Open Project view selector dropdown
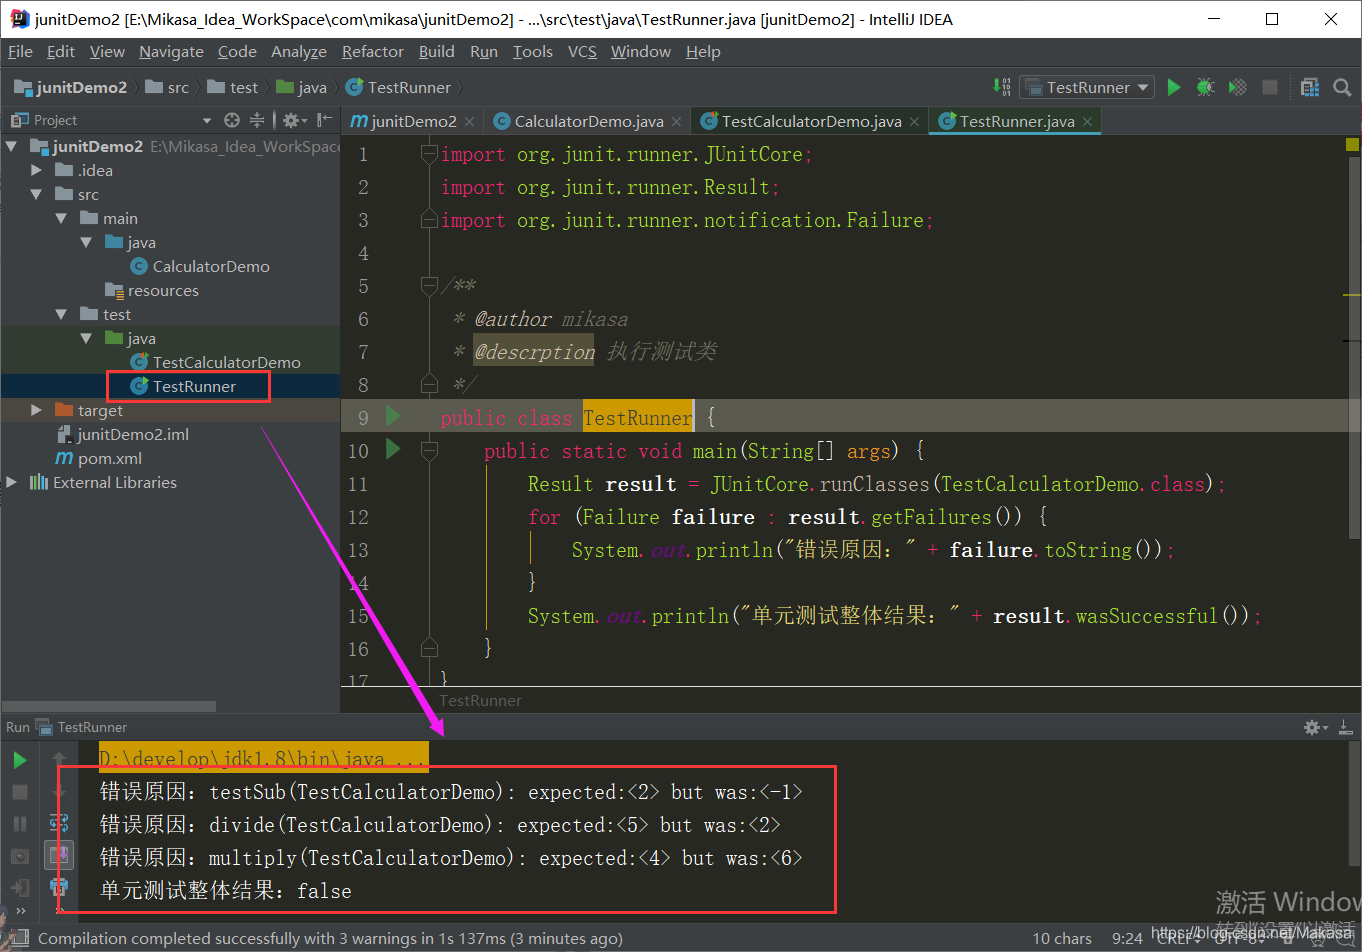The image size is (1362, 952). pyautogui.click(x=206, y=120)
